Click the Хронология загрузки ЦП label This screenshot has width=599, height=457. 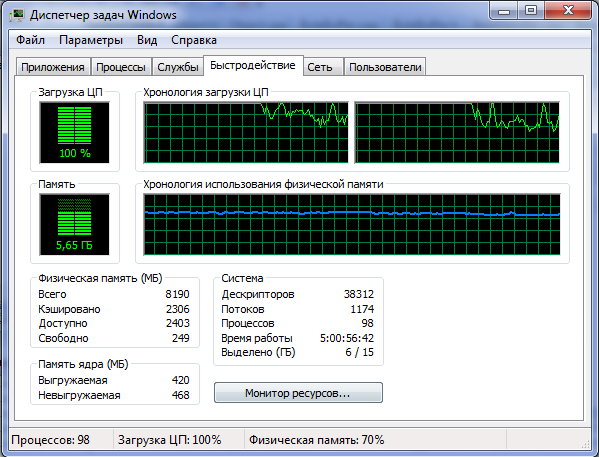206,92
